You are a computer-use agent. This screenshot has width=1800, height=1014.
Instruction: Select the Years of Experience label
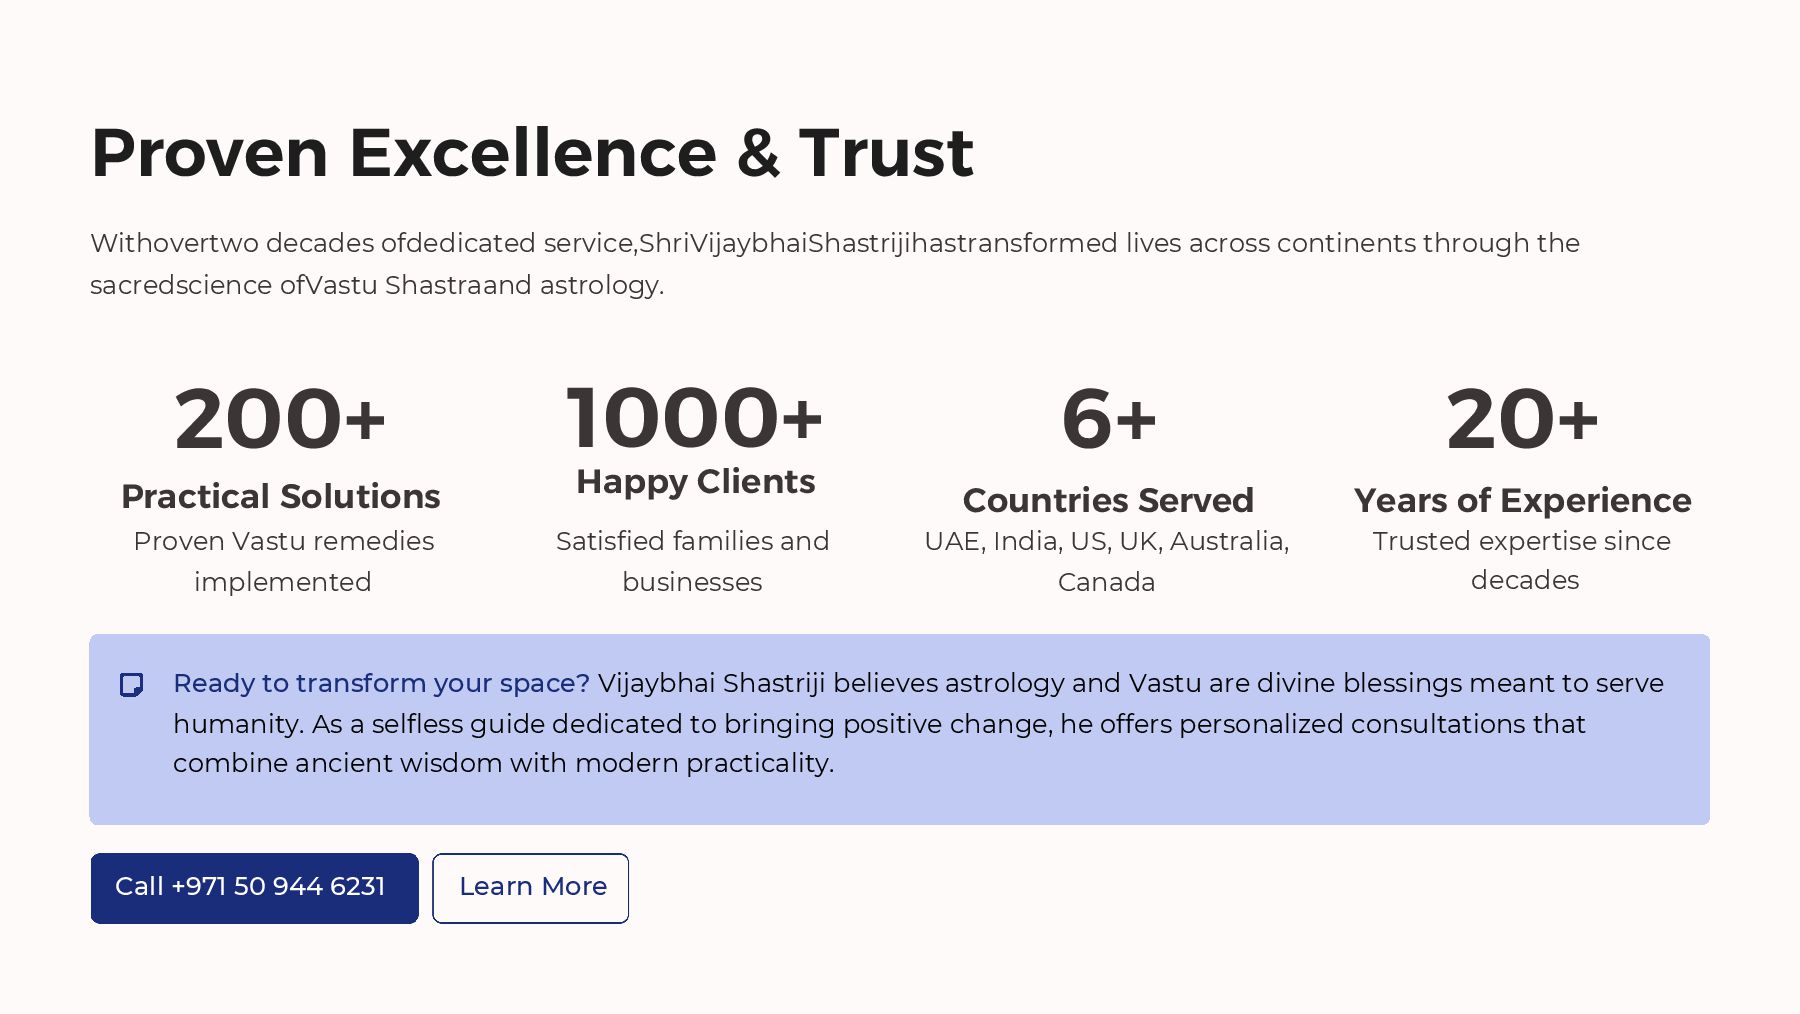coord(1522,500)
